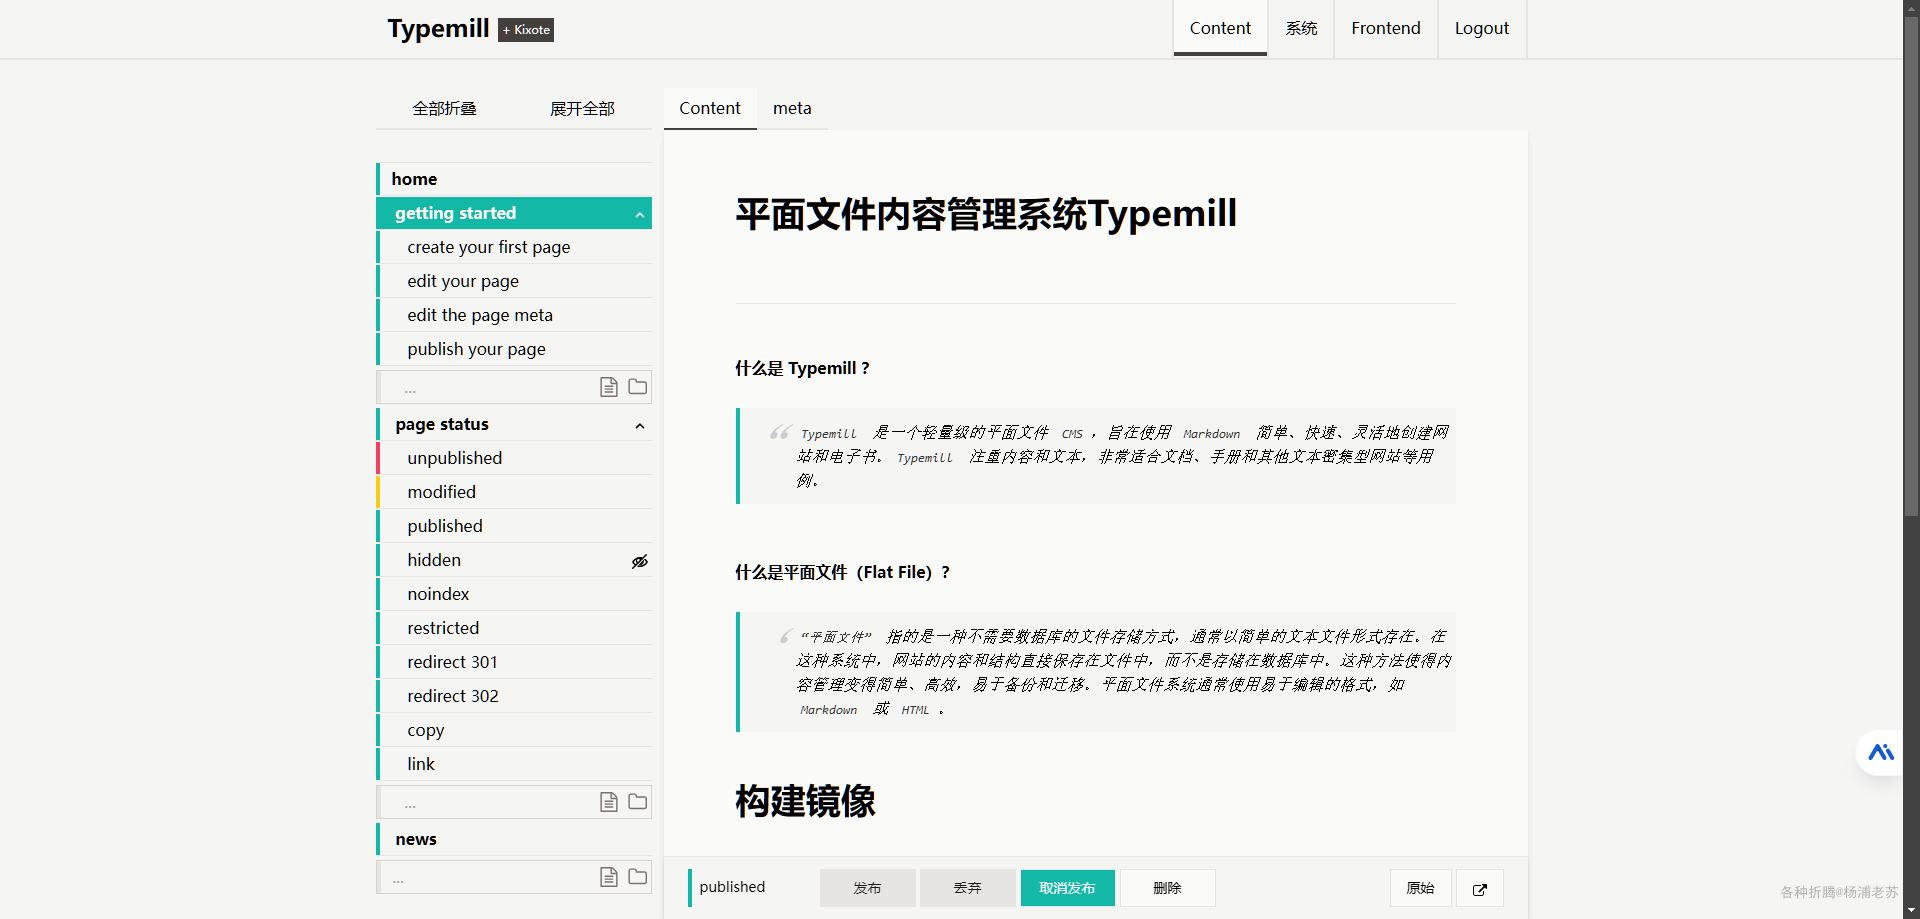
Task: Open the home page in navigation
Action: pyautogui.click(x=514, y=179)
